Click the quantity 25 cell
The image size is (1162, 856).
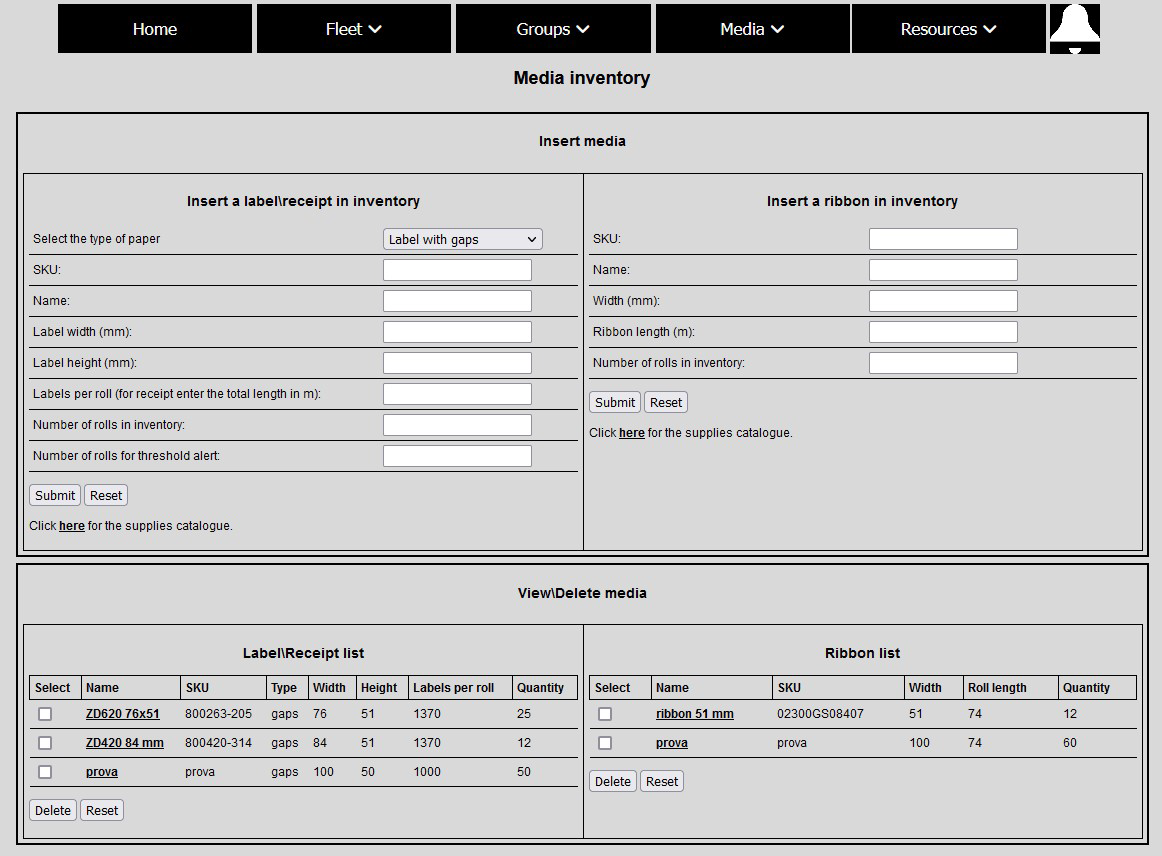[x=524, y=714]
